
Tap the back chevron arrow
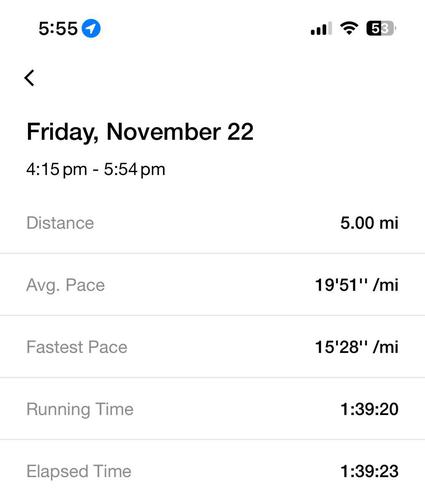click(x=29, y=78)
